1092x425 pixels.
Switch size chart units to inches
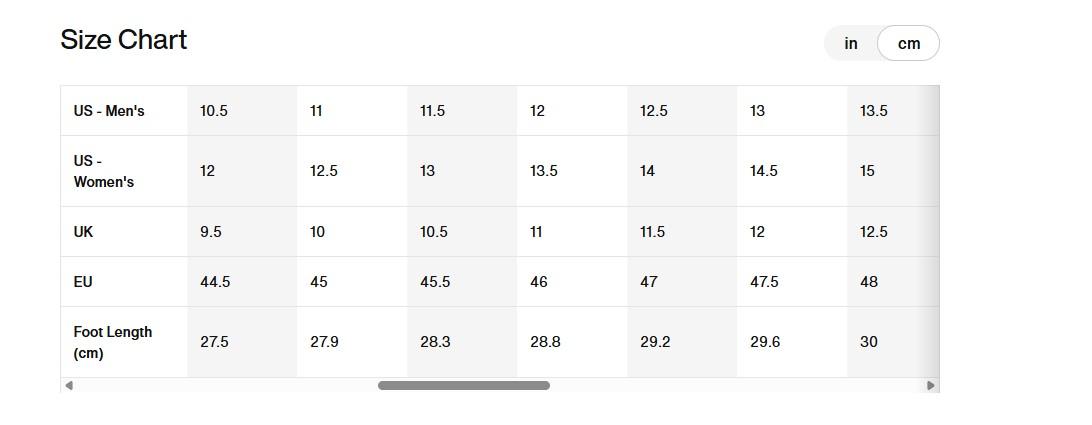pyautogui.click(x=851, y=44)
